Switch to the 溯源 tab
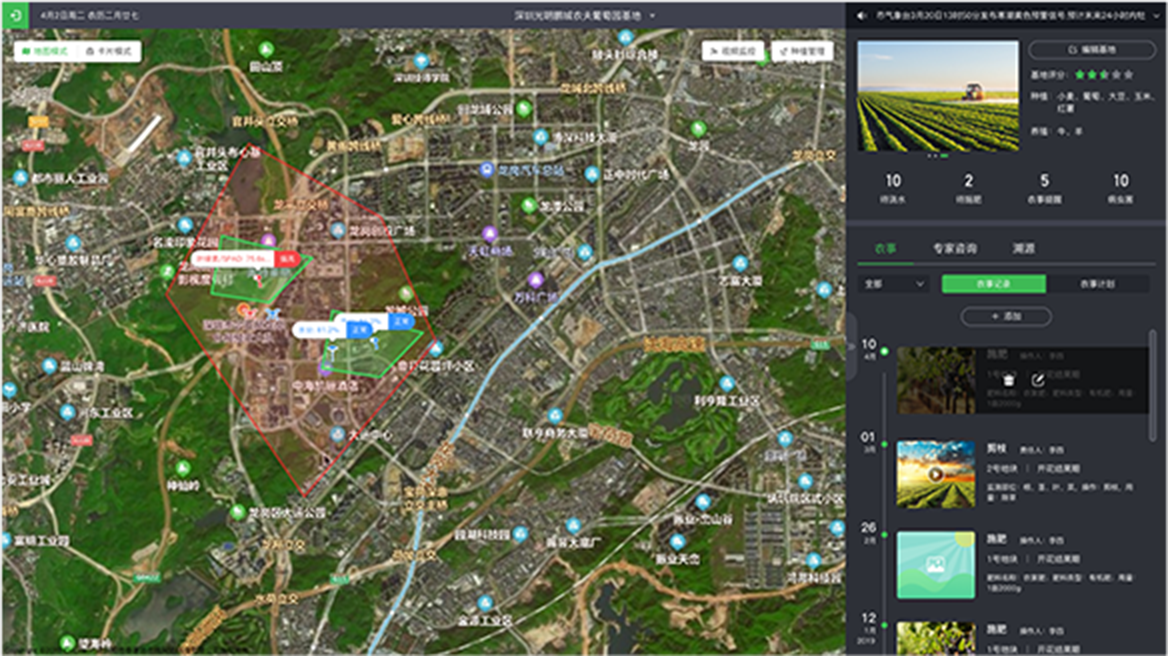Screen dimensions: 1168x656 coord(1022,248)
